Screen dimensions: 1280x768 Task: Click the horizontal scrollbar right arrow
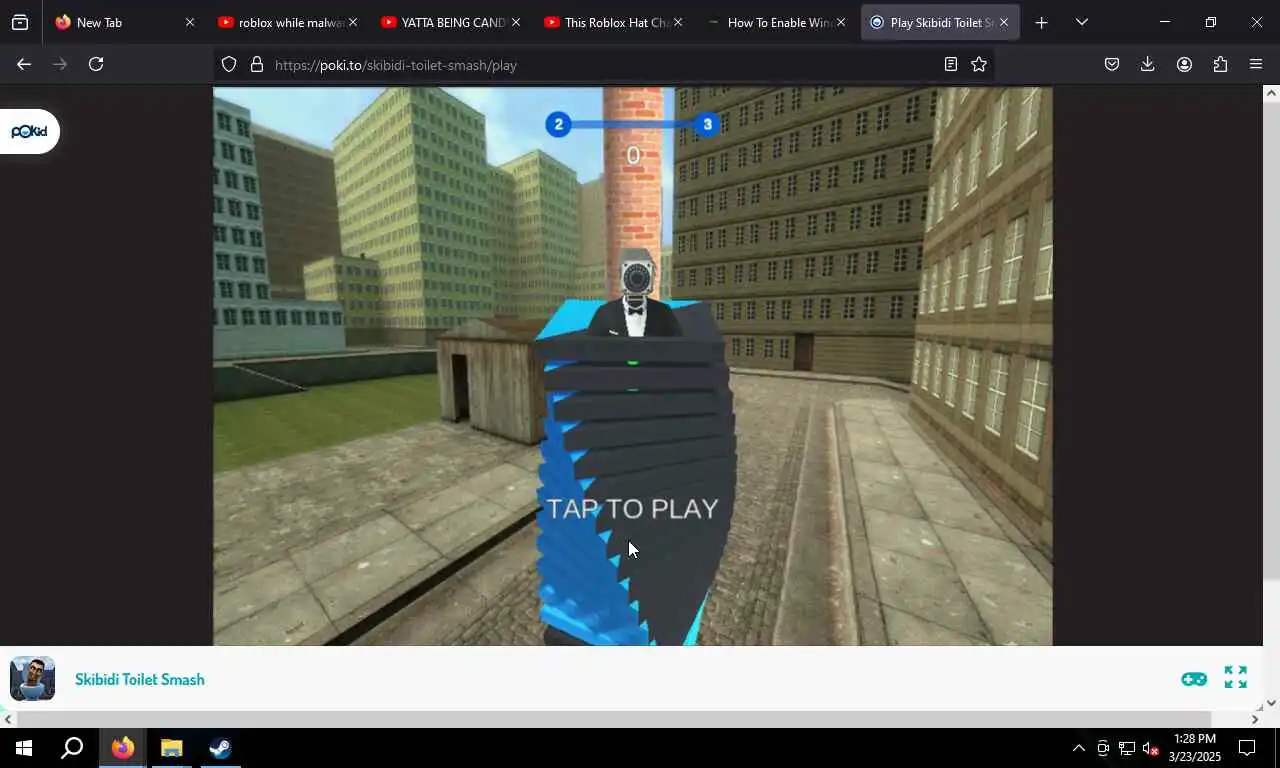1255,719
